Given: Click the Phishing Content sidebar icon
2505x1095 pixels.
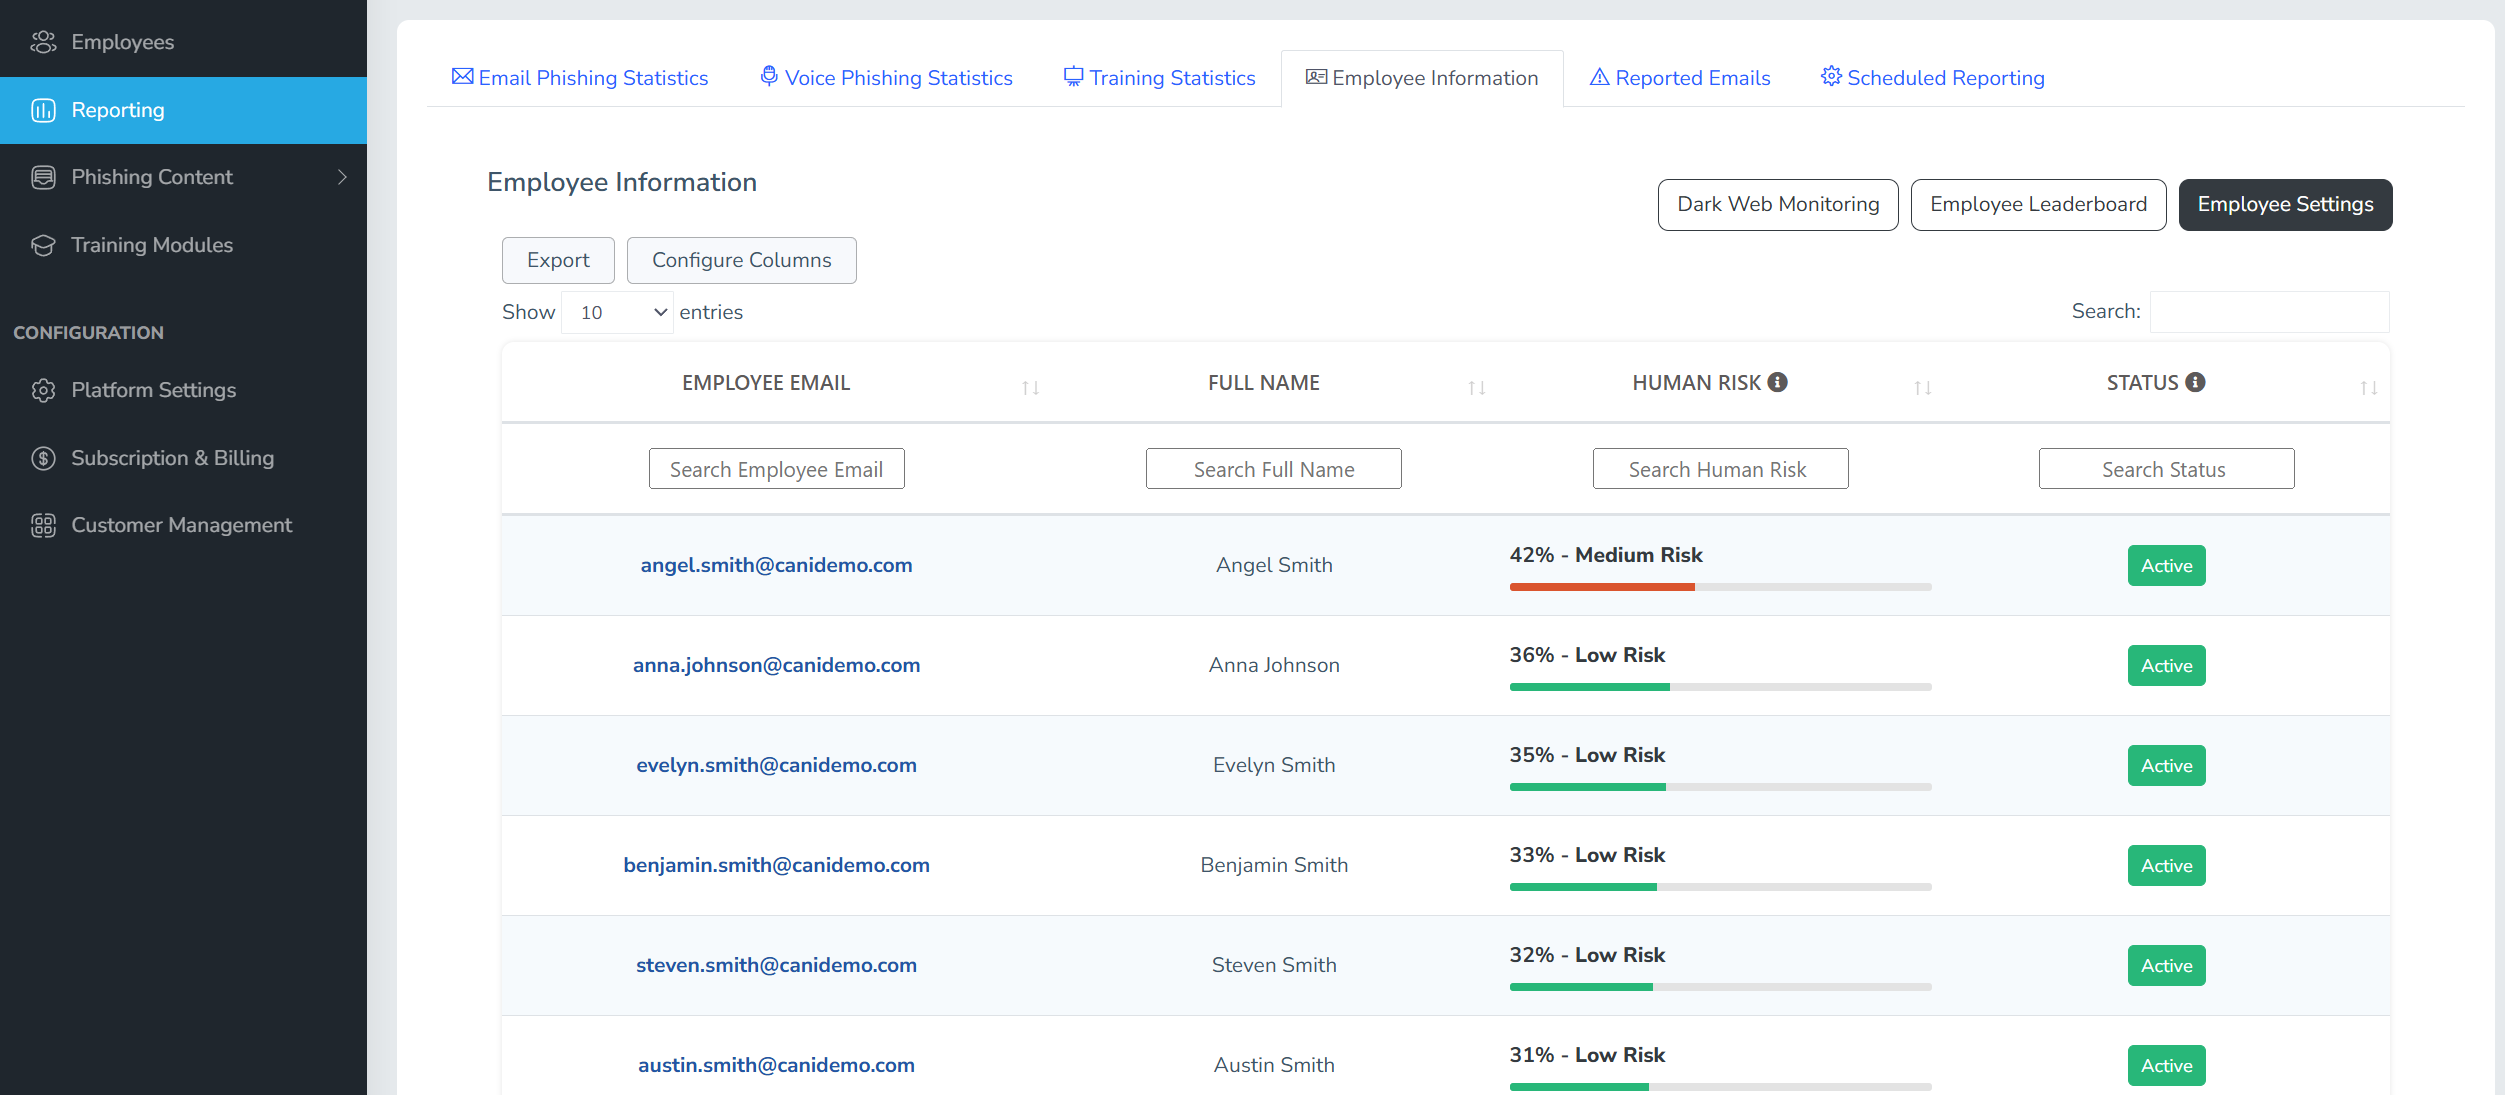Looking at the screenshot, I should tap(43, 177).
